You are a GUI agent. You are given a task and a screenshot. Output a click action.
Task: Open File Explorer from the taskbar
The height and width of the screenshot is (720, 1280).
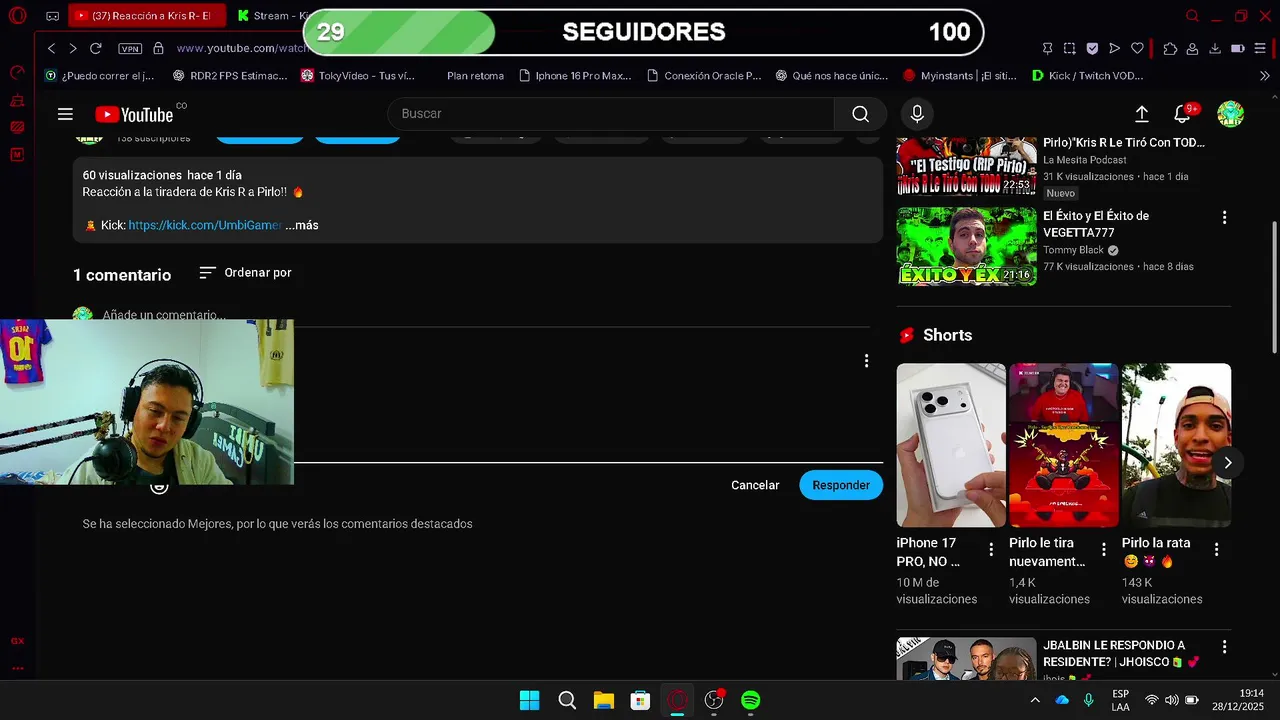coord(603,700)
